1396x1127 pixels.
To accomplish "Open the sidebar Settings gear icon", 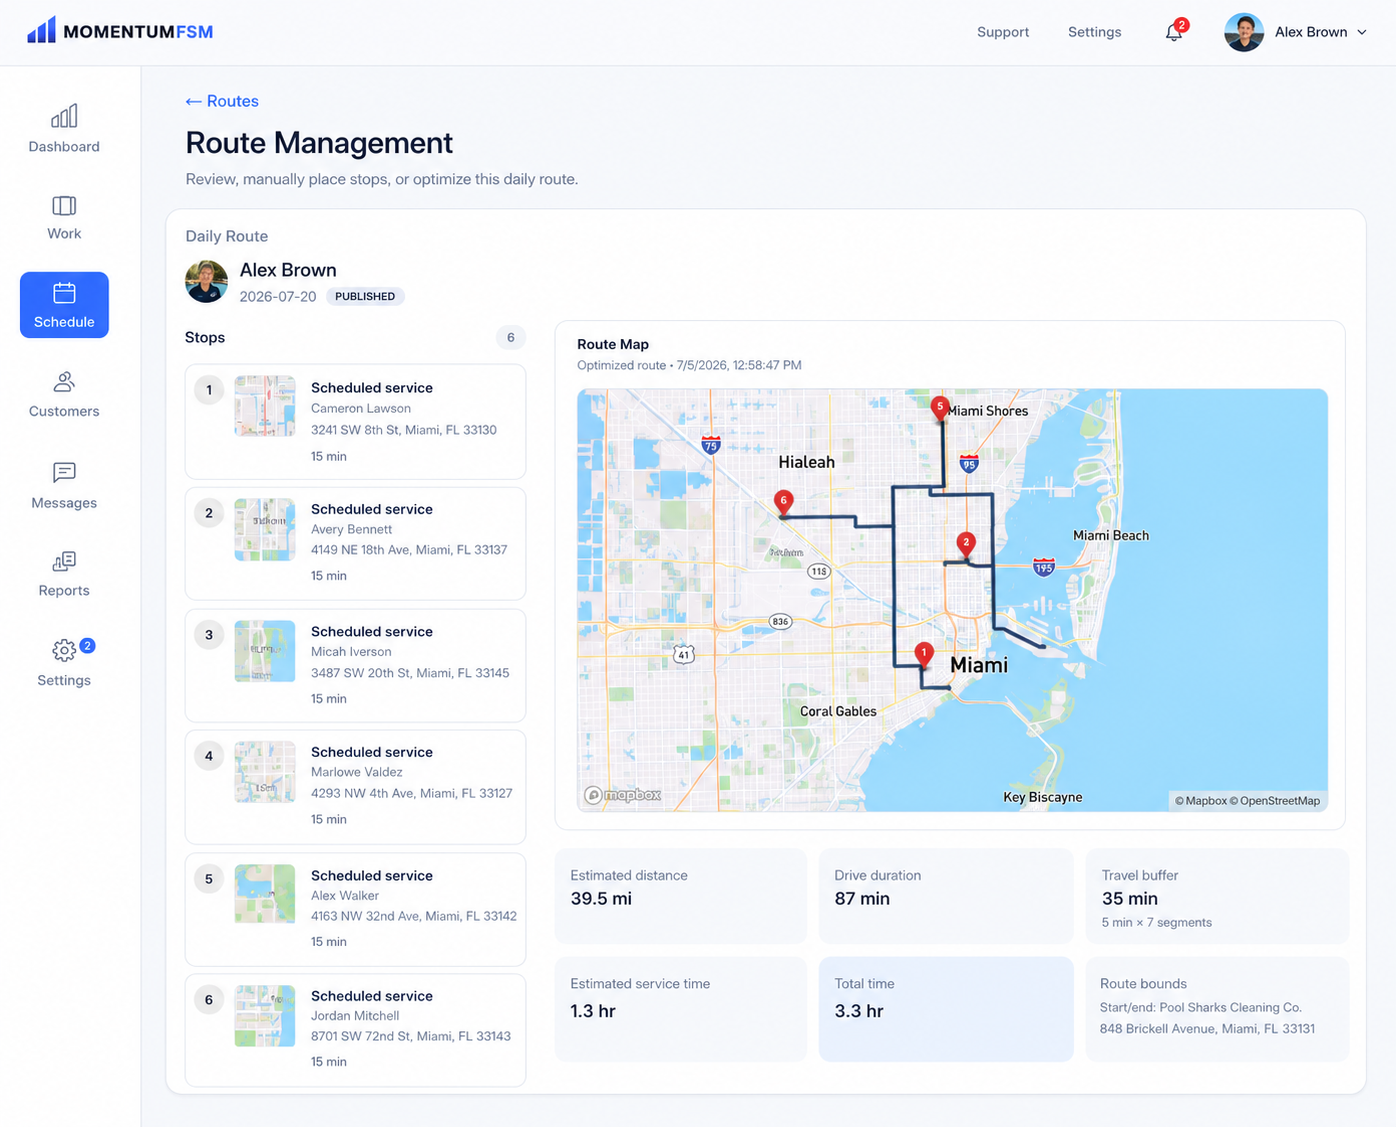I will click(64, 651).
